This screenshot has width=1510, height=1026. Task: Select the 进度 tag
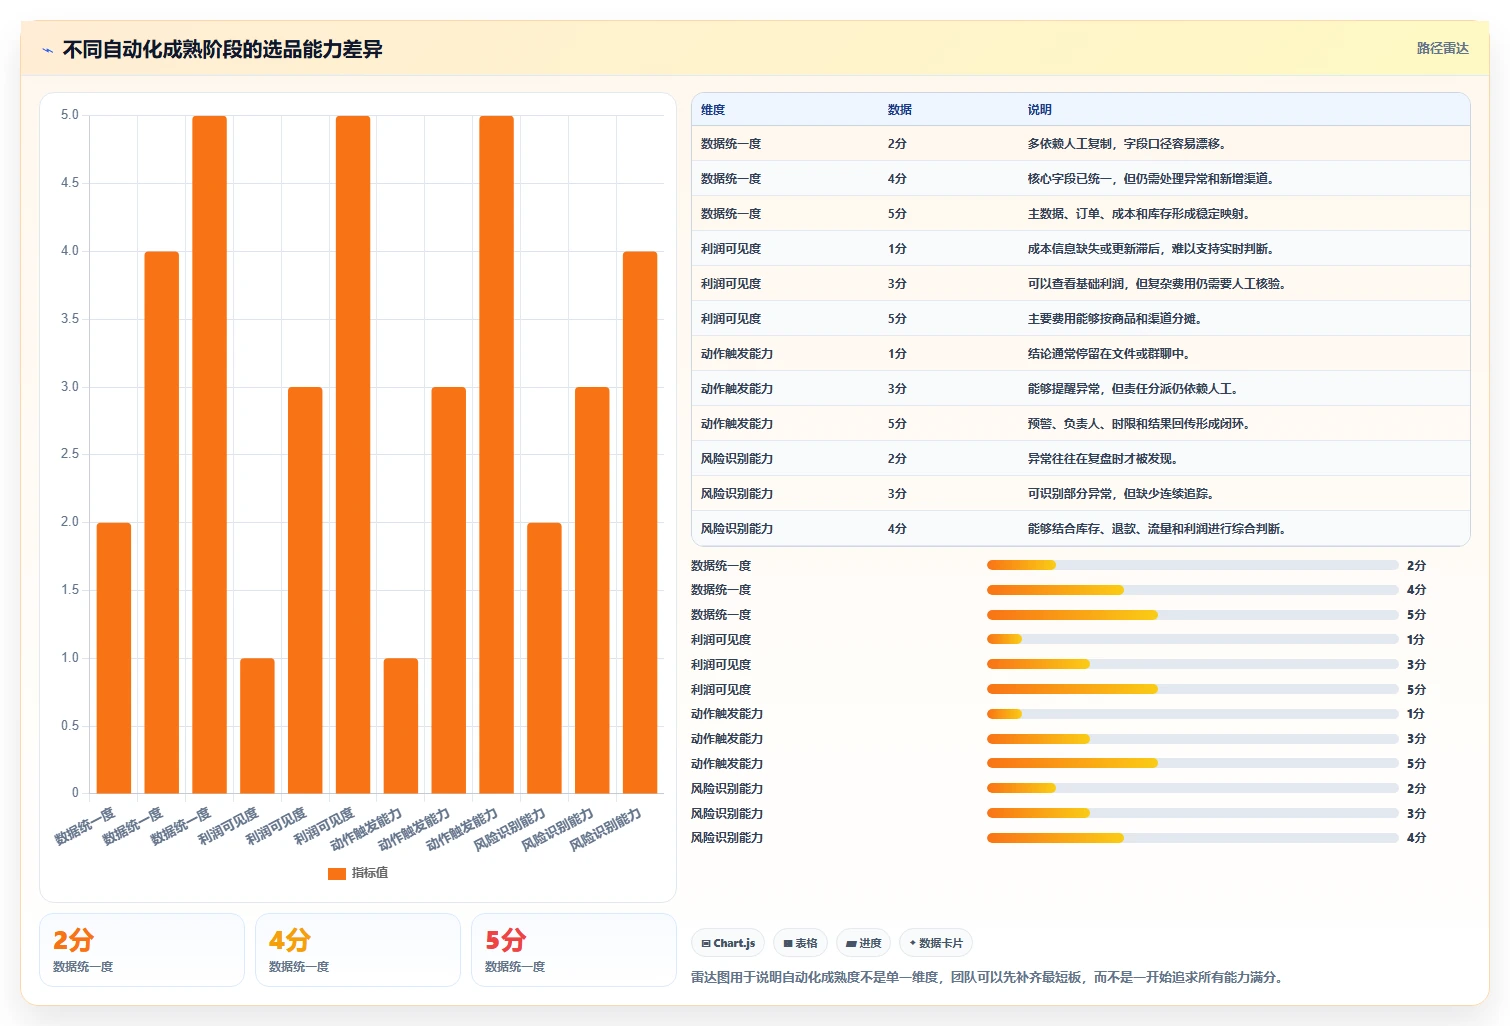863,943
